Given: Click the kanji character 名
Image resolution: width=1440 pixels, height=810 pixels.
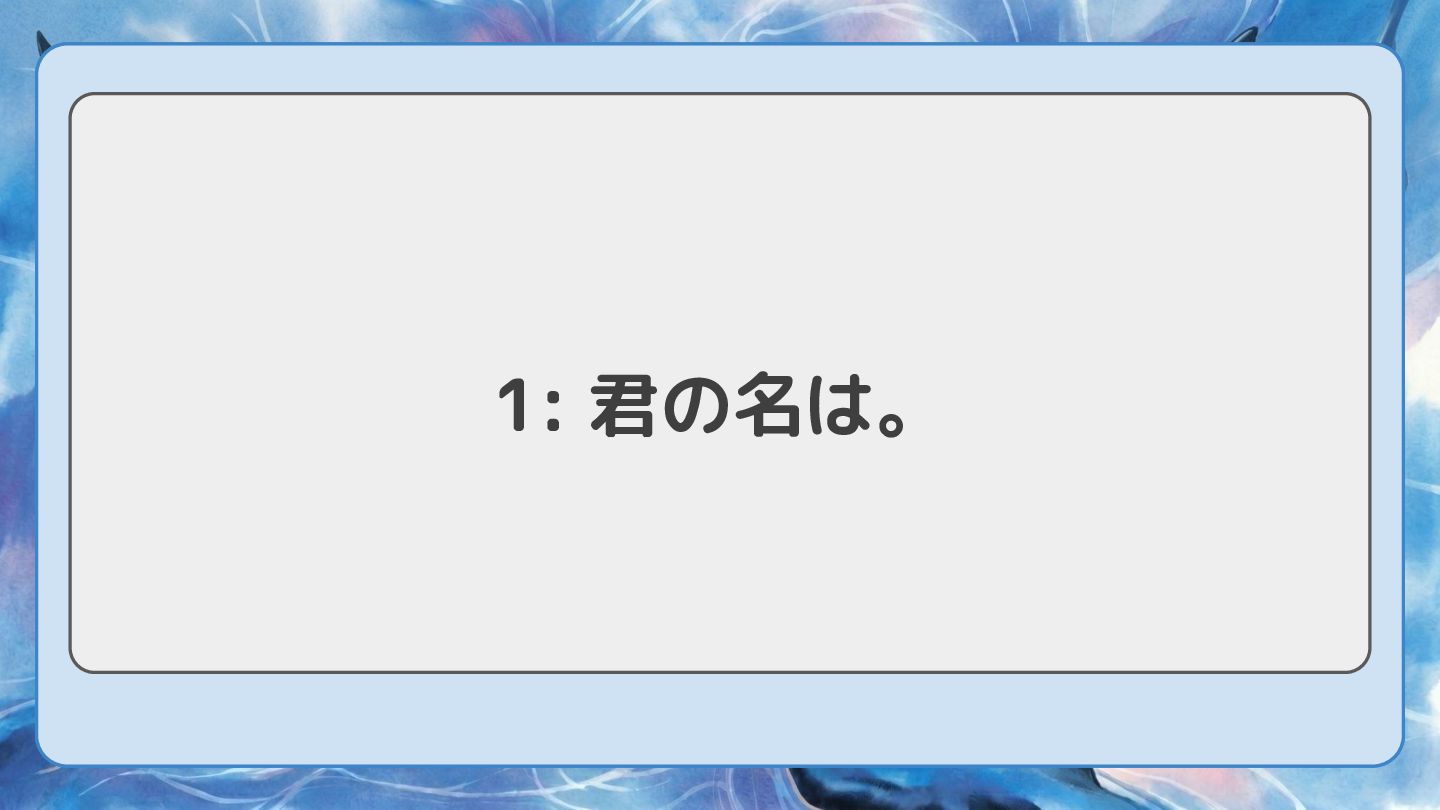Looking at the screenshot, I should pyautogui.click(x=769, y=407).
